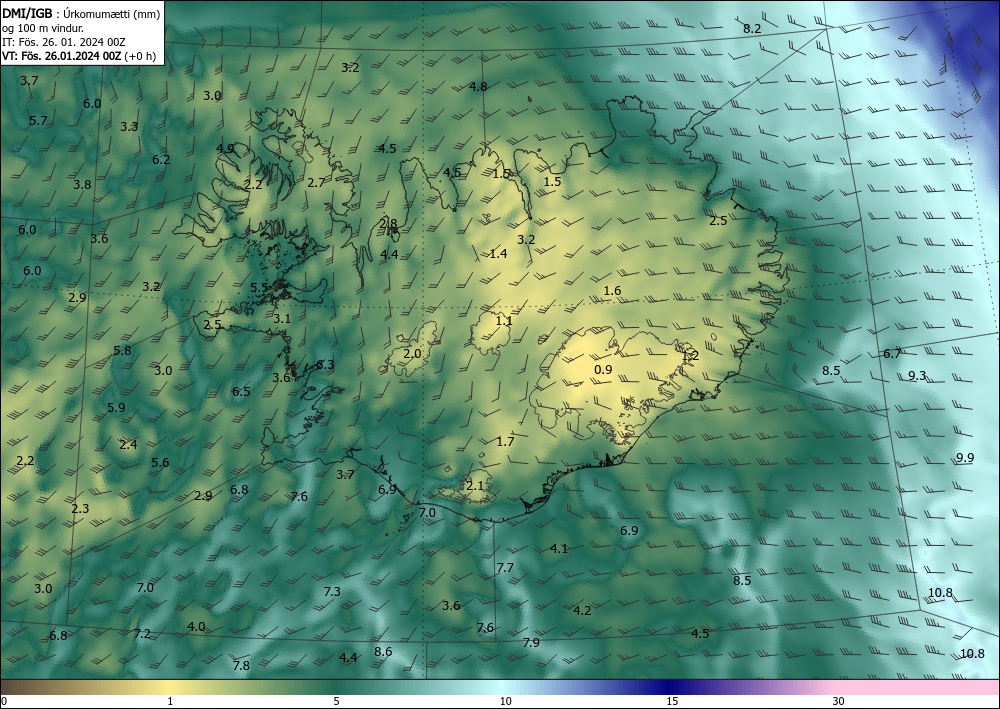Image resolution: width=1000 pixels, height=709 pixels.
Task: Click the colour scale tick label 10
Action: pyautogui.click(x=505, y=701)
